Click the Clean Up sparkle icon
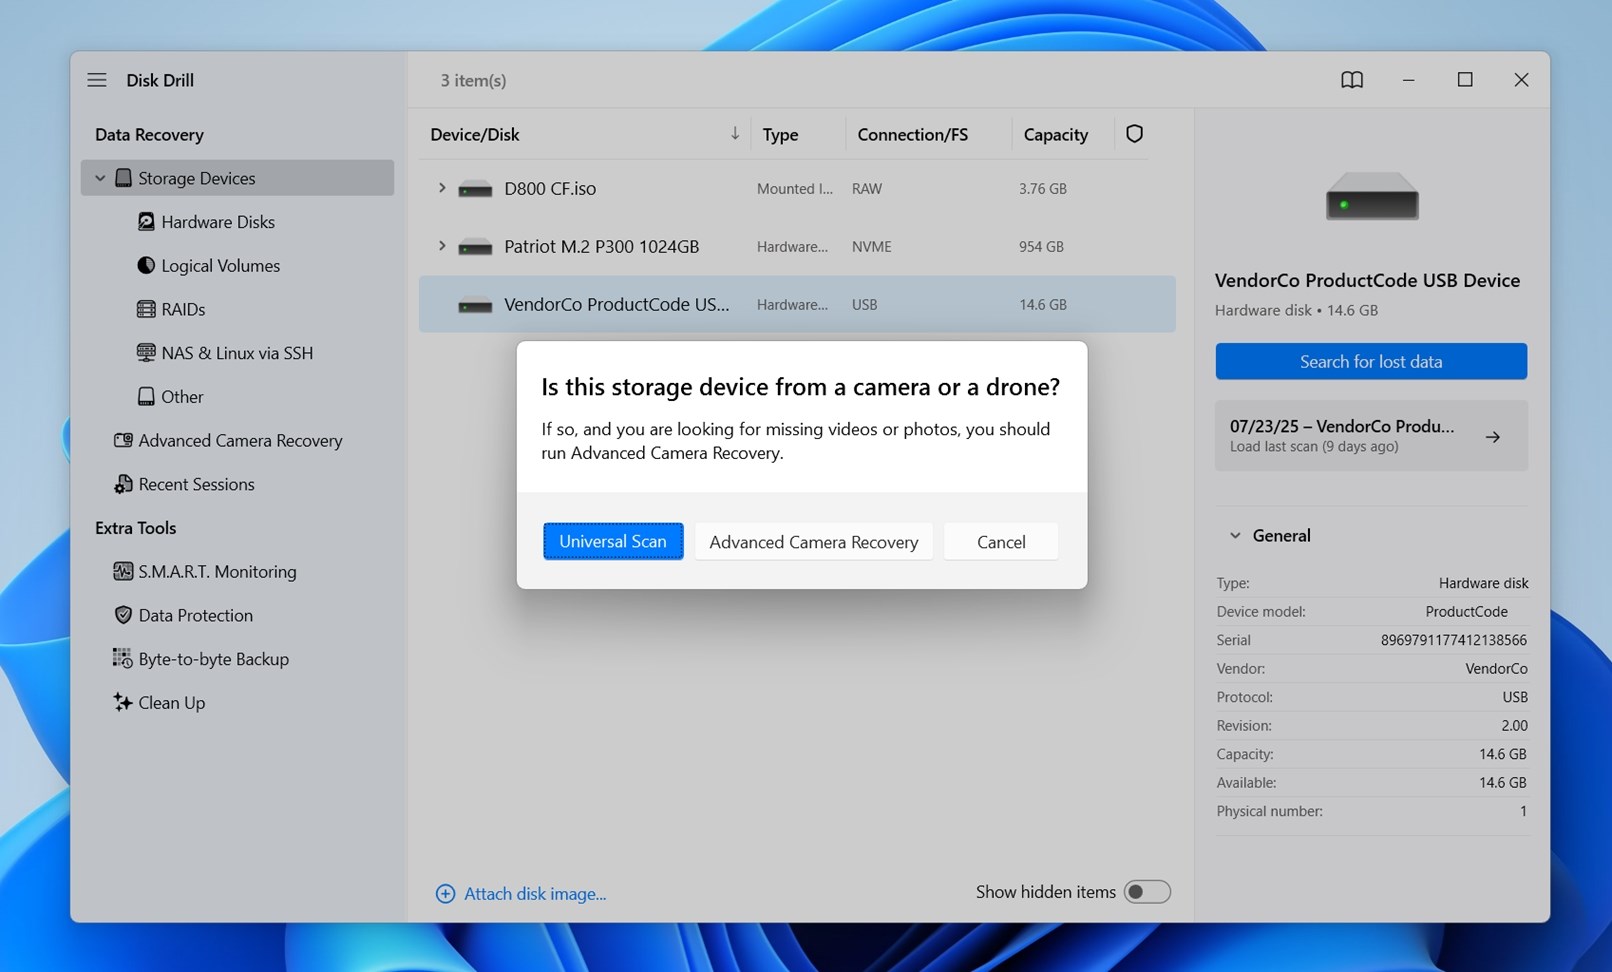The height and width of the screenshot is (972, 1612). click(x=123, y=702)
